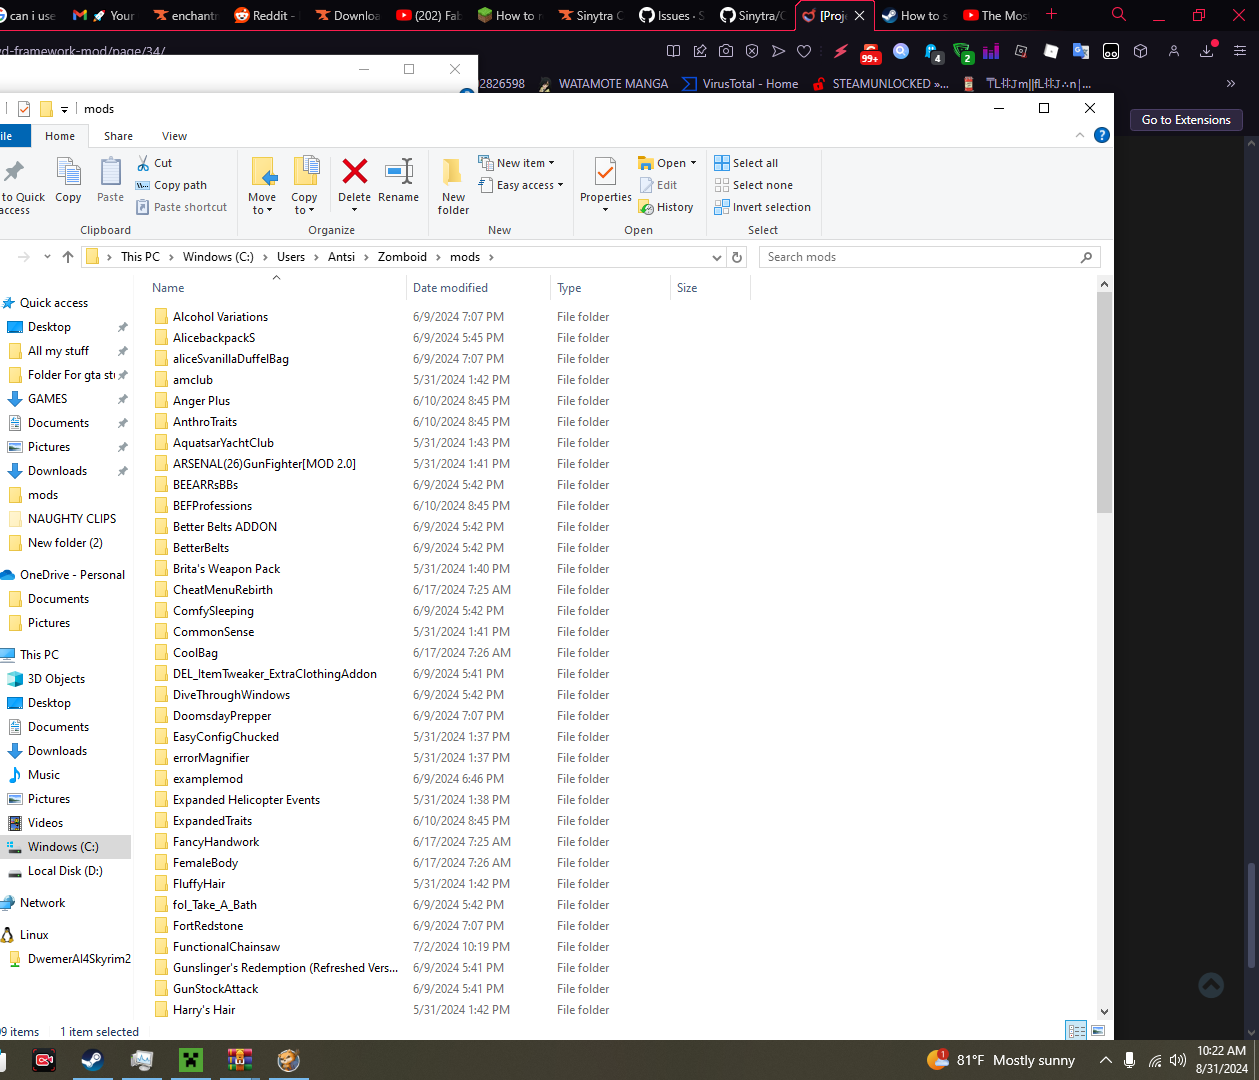Click the Rename ribbon icon
1259x1080 pixels.
click(x=399, y=171)
